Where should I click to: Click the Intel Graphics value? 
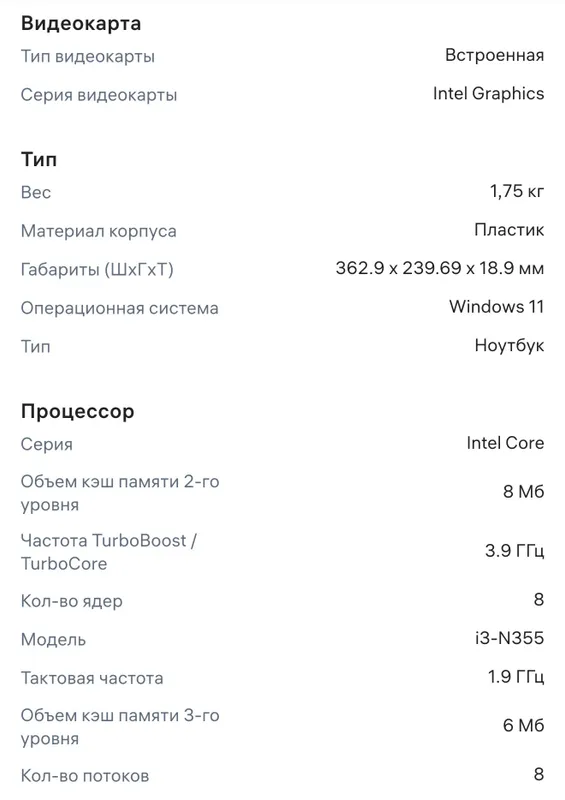(488, 94)
